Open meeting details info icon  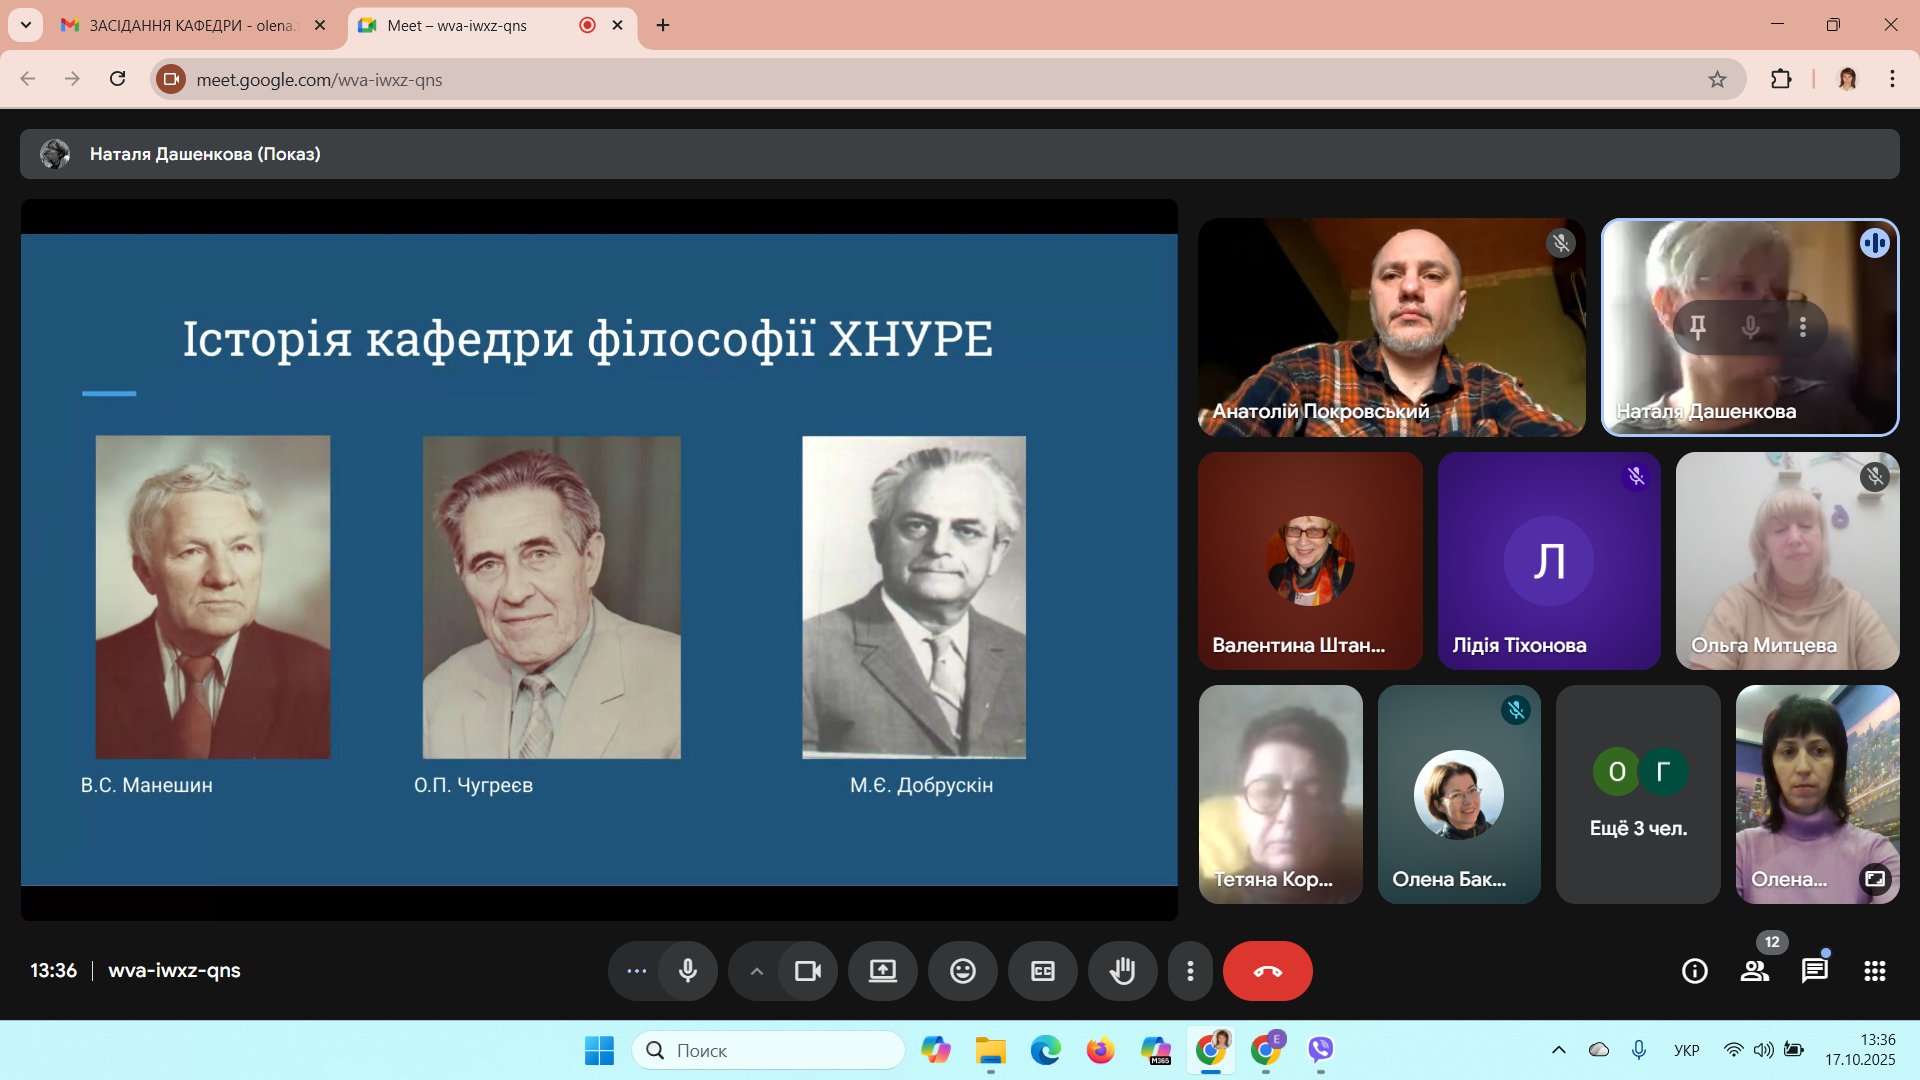(1694, 971)
